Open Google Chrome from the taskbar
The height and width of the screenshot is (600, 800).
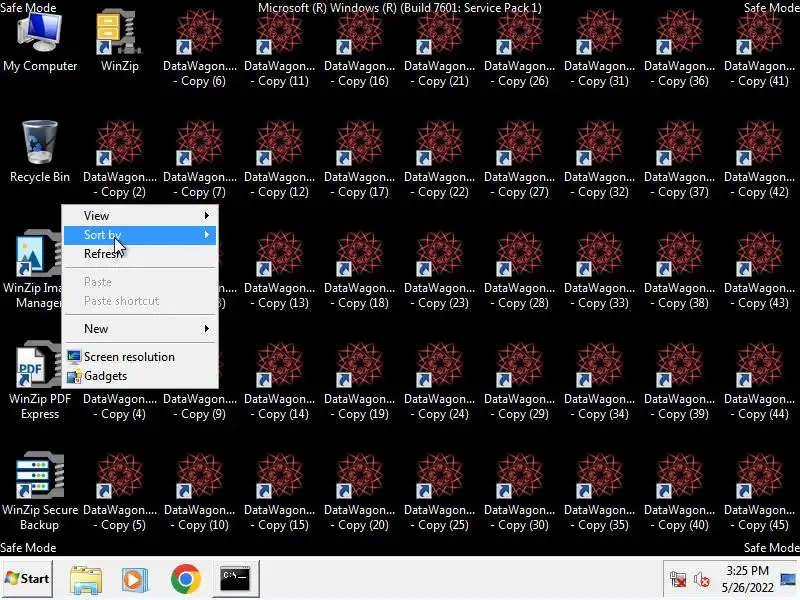coord(186,579)
